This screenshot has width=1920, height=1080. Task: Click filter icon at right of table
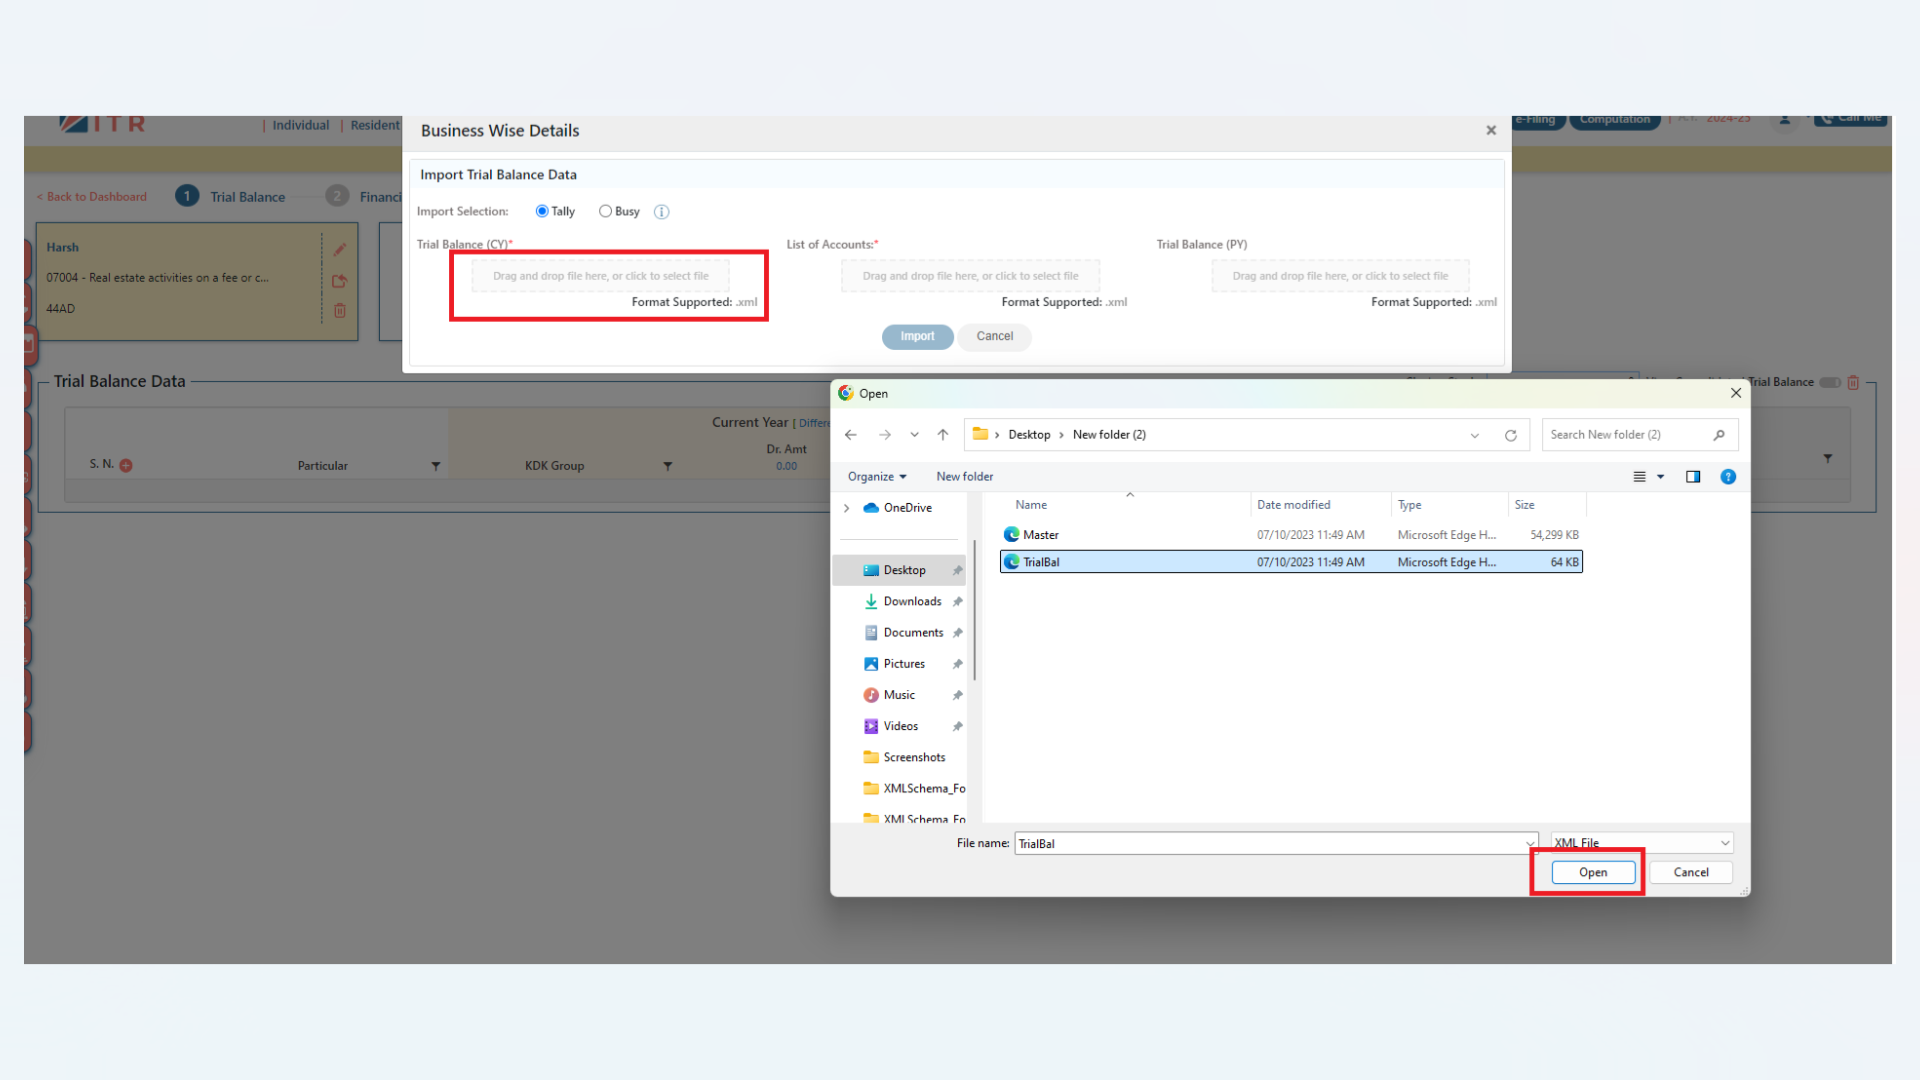point(1828,459)
